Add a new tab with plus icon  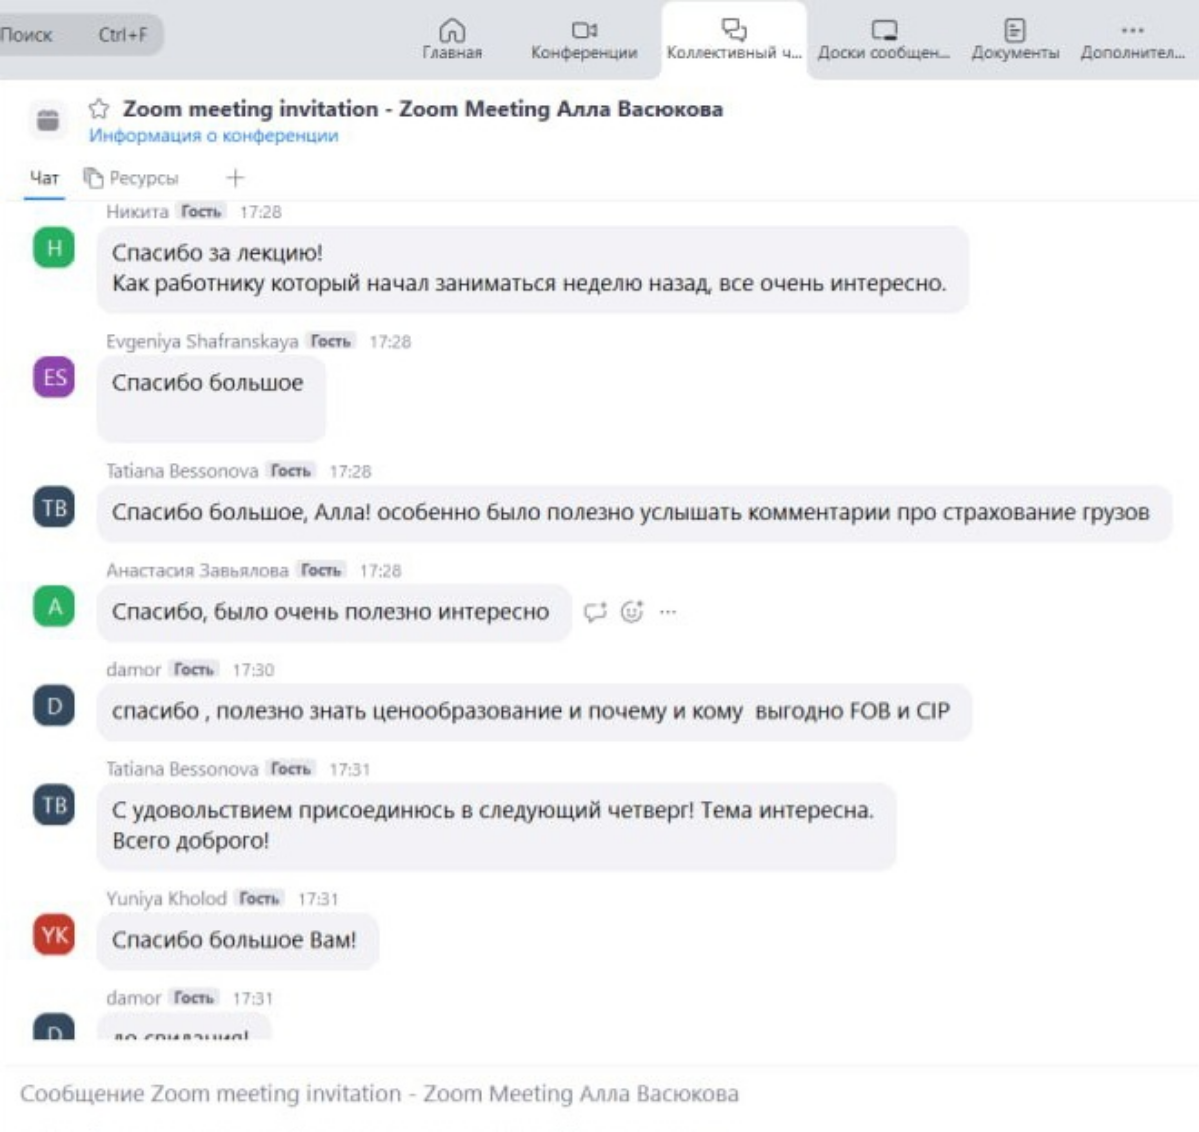pyautogui.click(x=235, y=178)
